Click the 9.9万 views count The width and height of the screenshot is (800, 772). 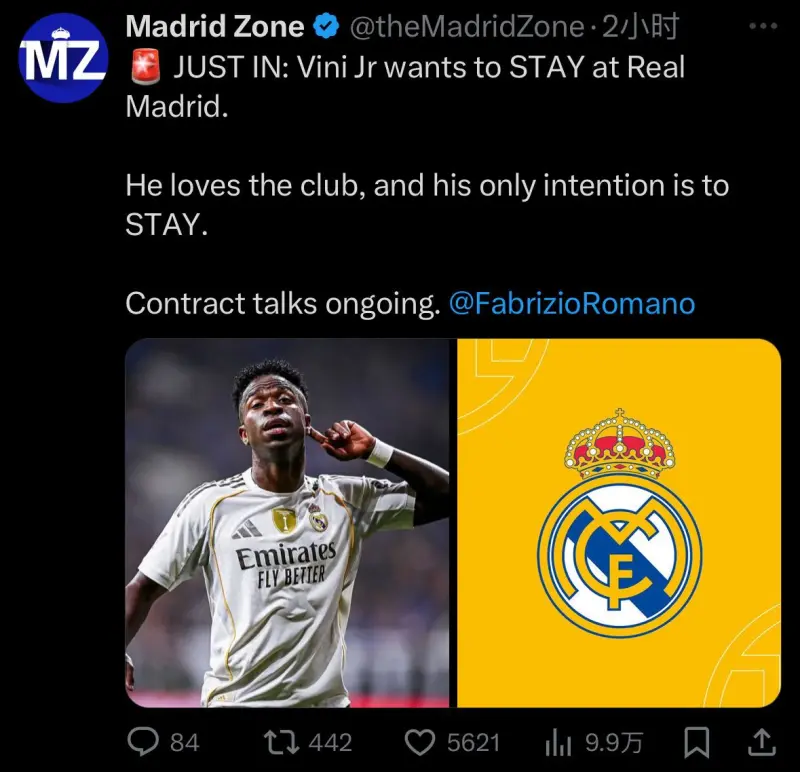614,742
